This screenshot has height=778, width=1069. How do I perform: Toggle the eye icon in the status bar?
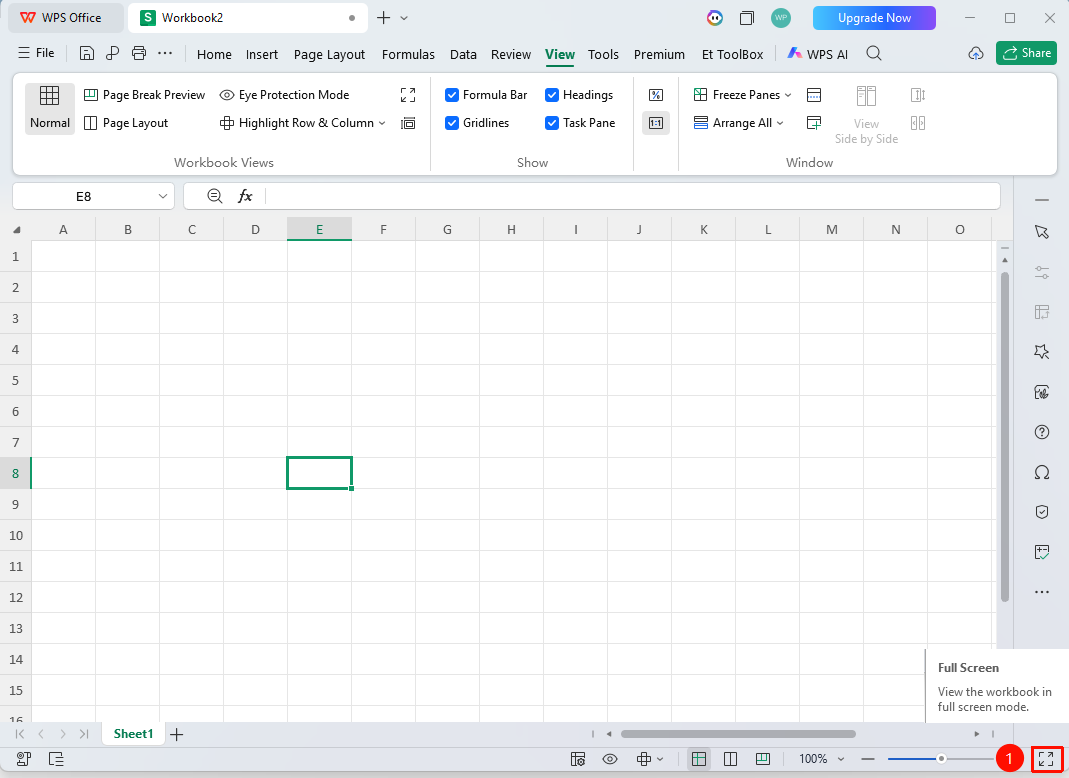tap(610, 759)
